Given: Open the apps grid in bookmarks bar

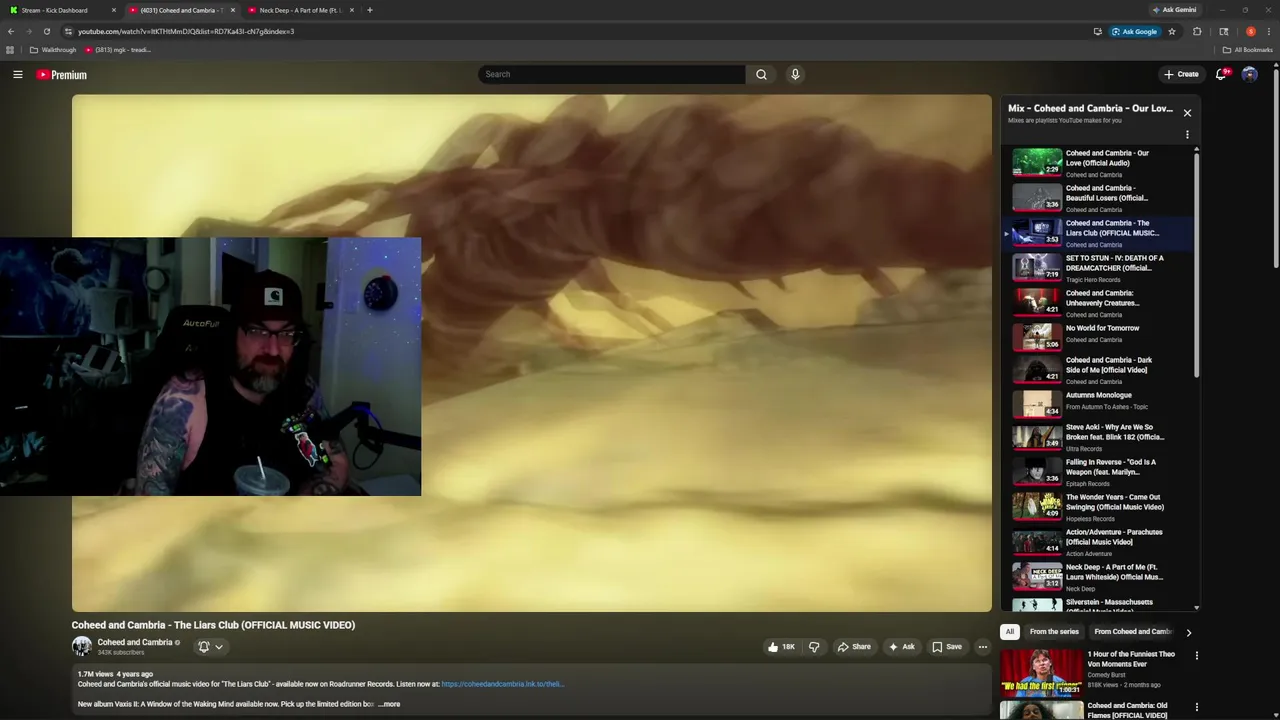Looking at the screenshot, I should click(10, 50).
